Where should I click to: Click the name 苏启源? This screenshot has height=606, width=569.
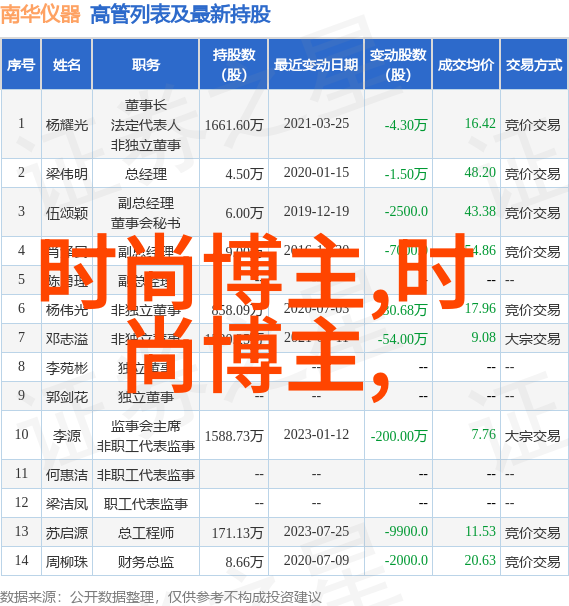(67, 533)
